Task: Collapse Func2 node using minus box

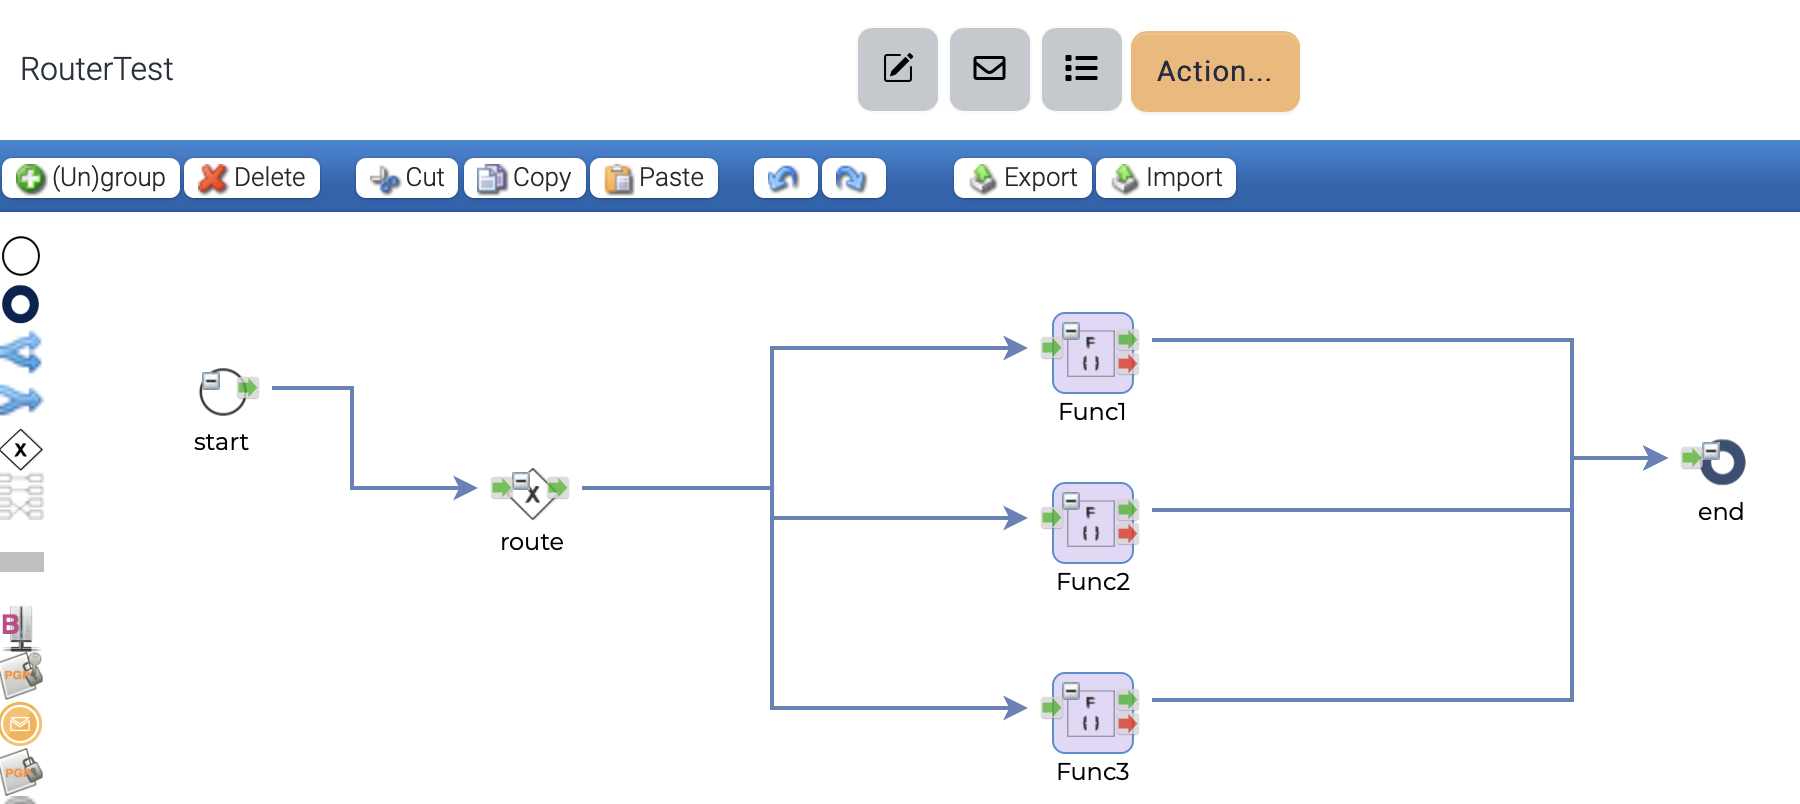Action: click(x=1071, y=500)
